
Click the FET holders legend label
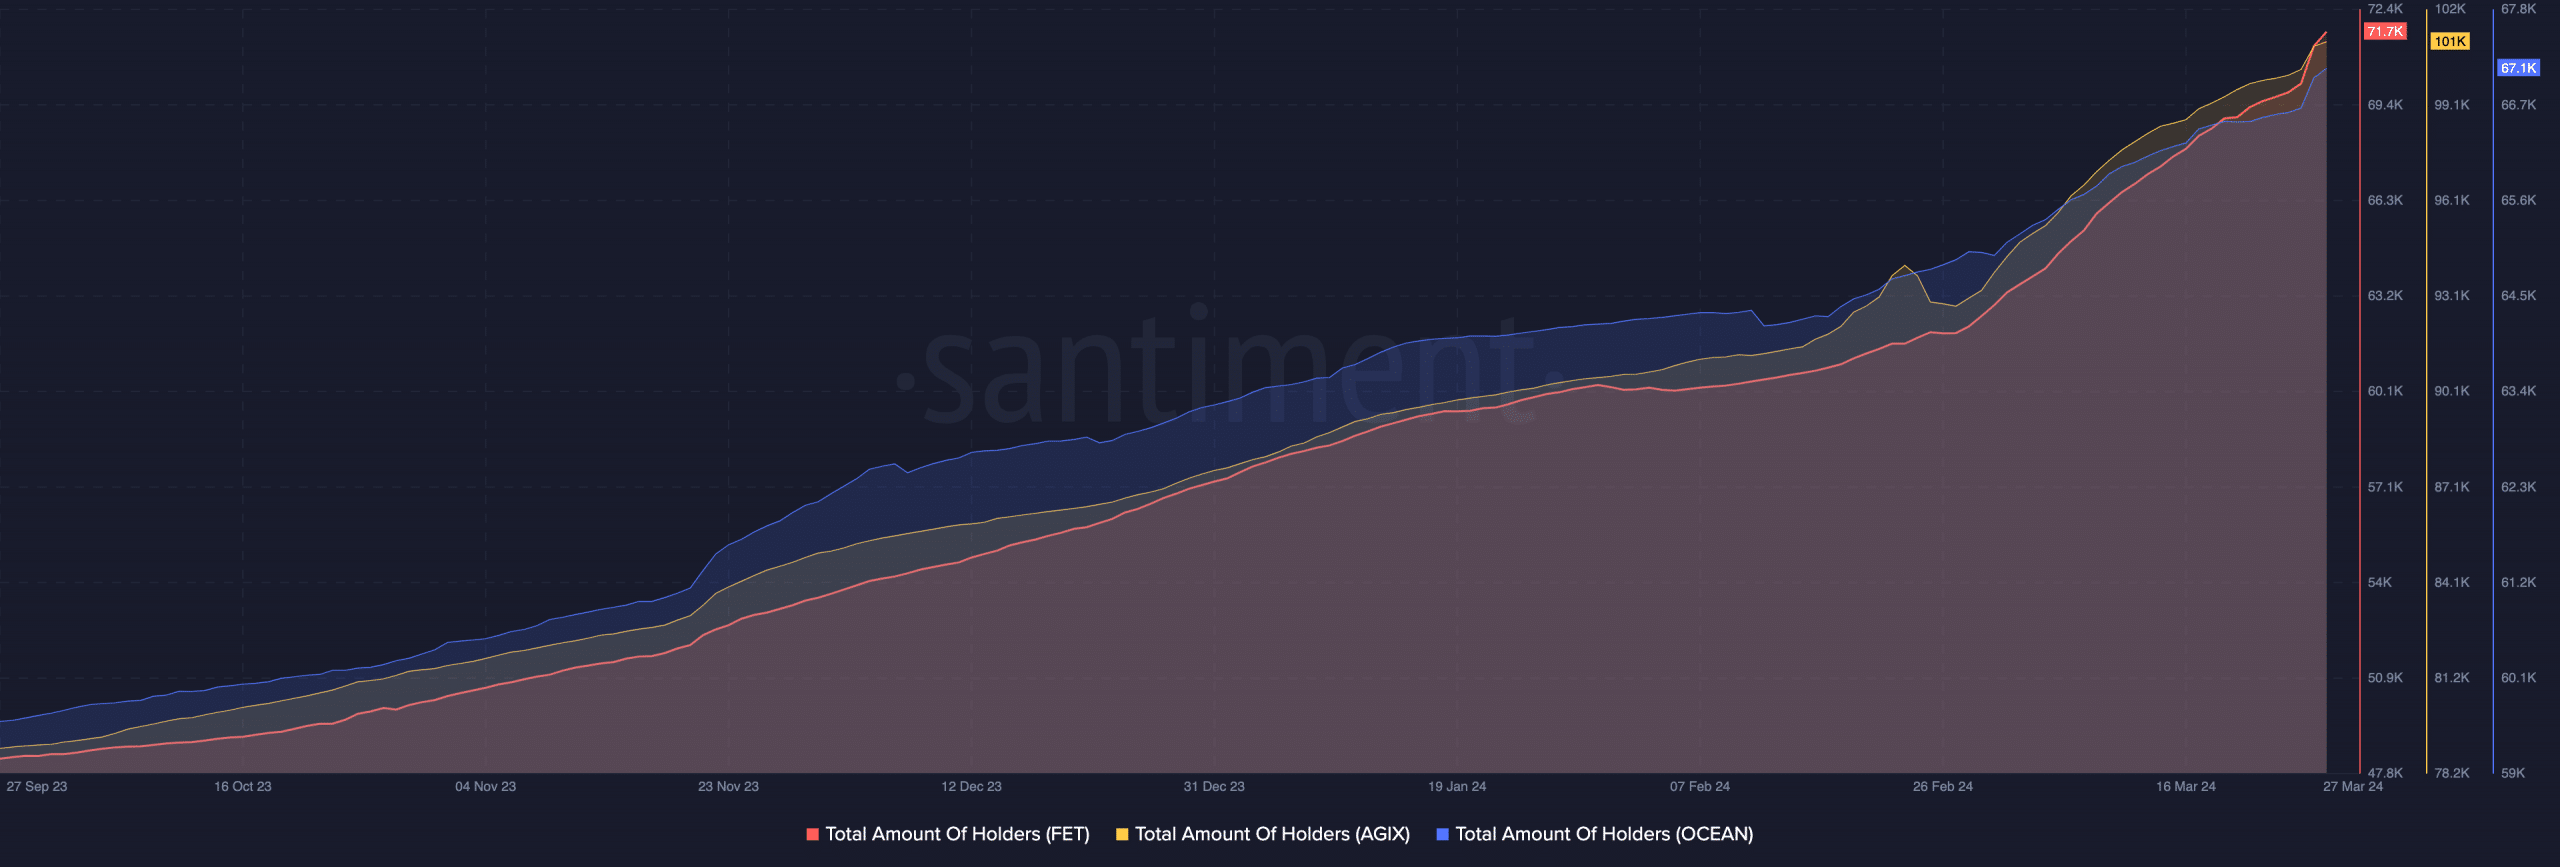tap(957, 834)
